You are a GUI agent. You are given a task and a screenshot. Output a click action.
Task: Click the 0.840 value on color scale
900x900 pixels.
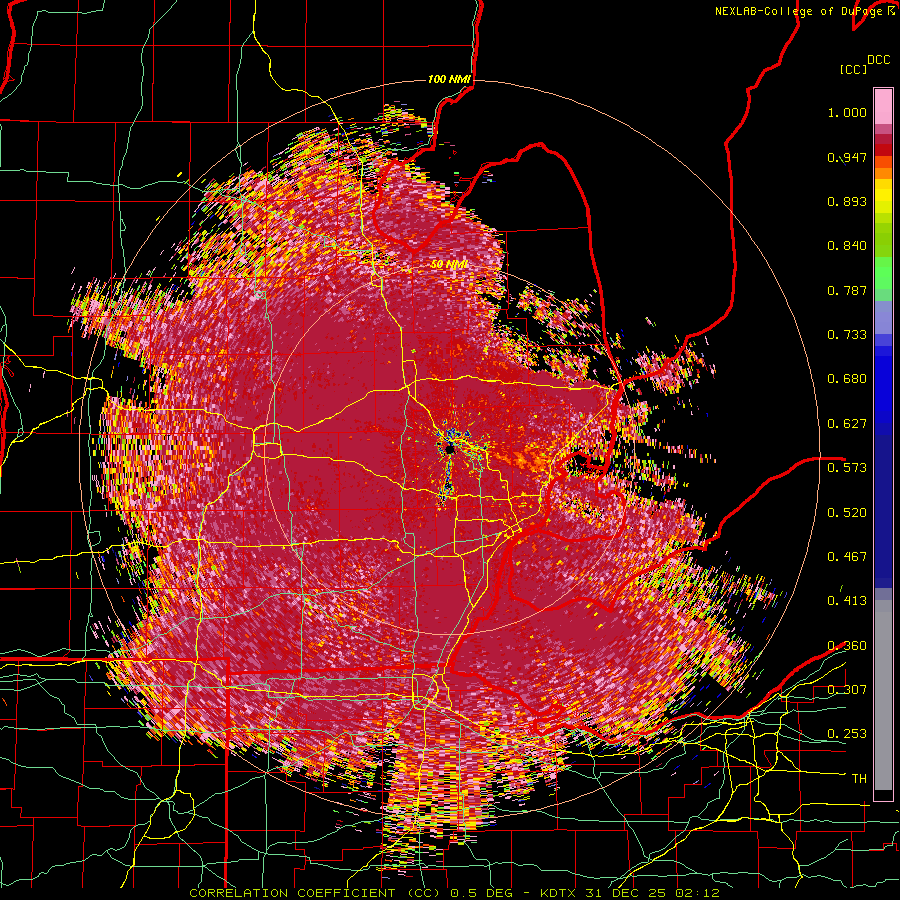pyautogui.click(x=847, y=246)
